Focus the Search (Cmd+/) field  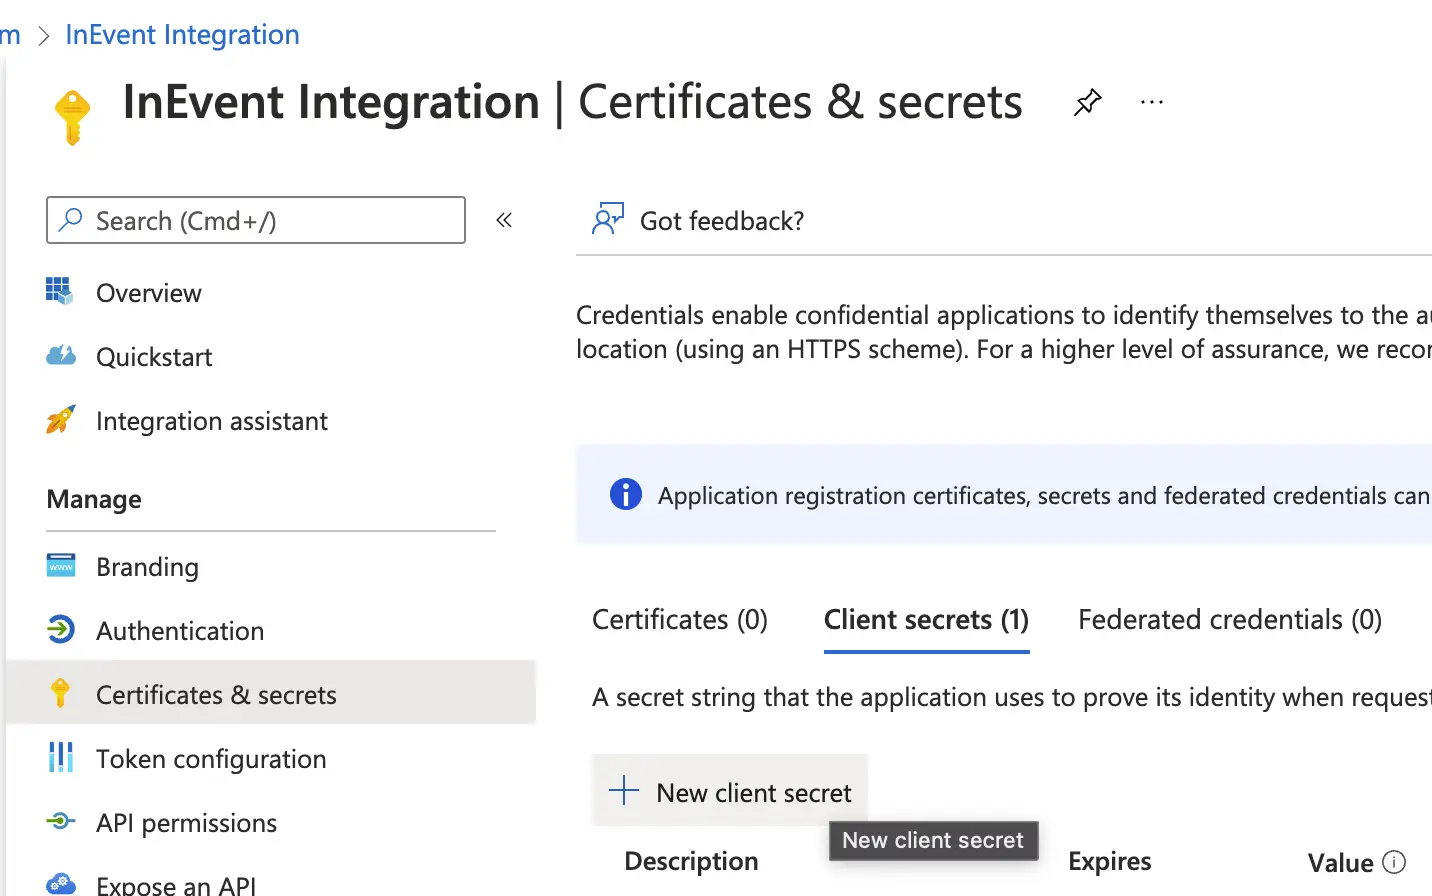coord(256,220)
